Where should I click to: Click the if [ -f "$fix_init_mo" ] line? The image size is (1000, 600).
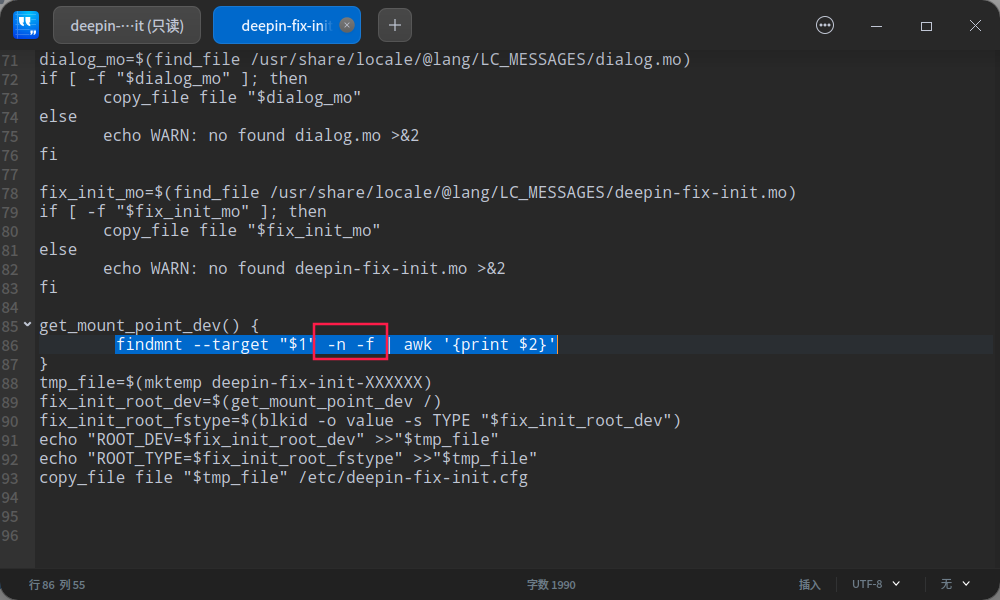pos(182,212)
